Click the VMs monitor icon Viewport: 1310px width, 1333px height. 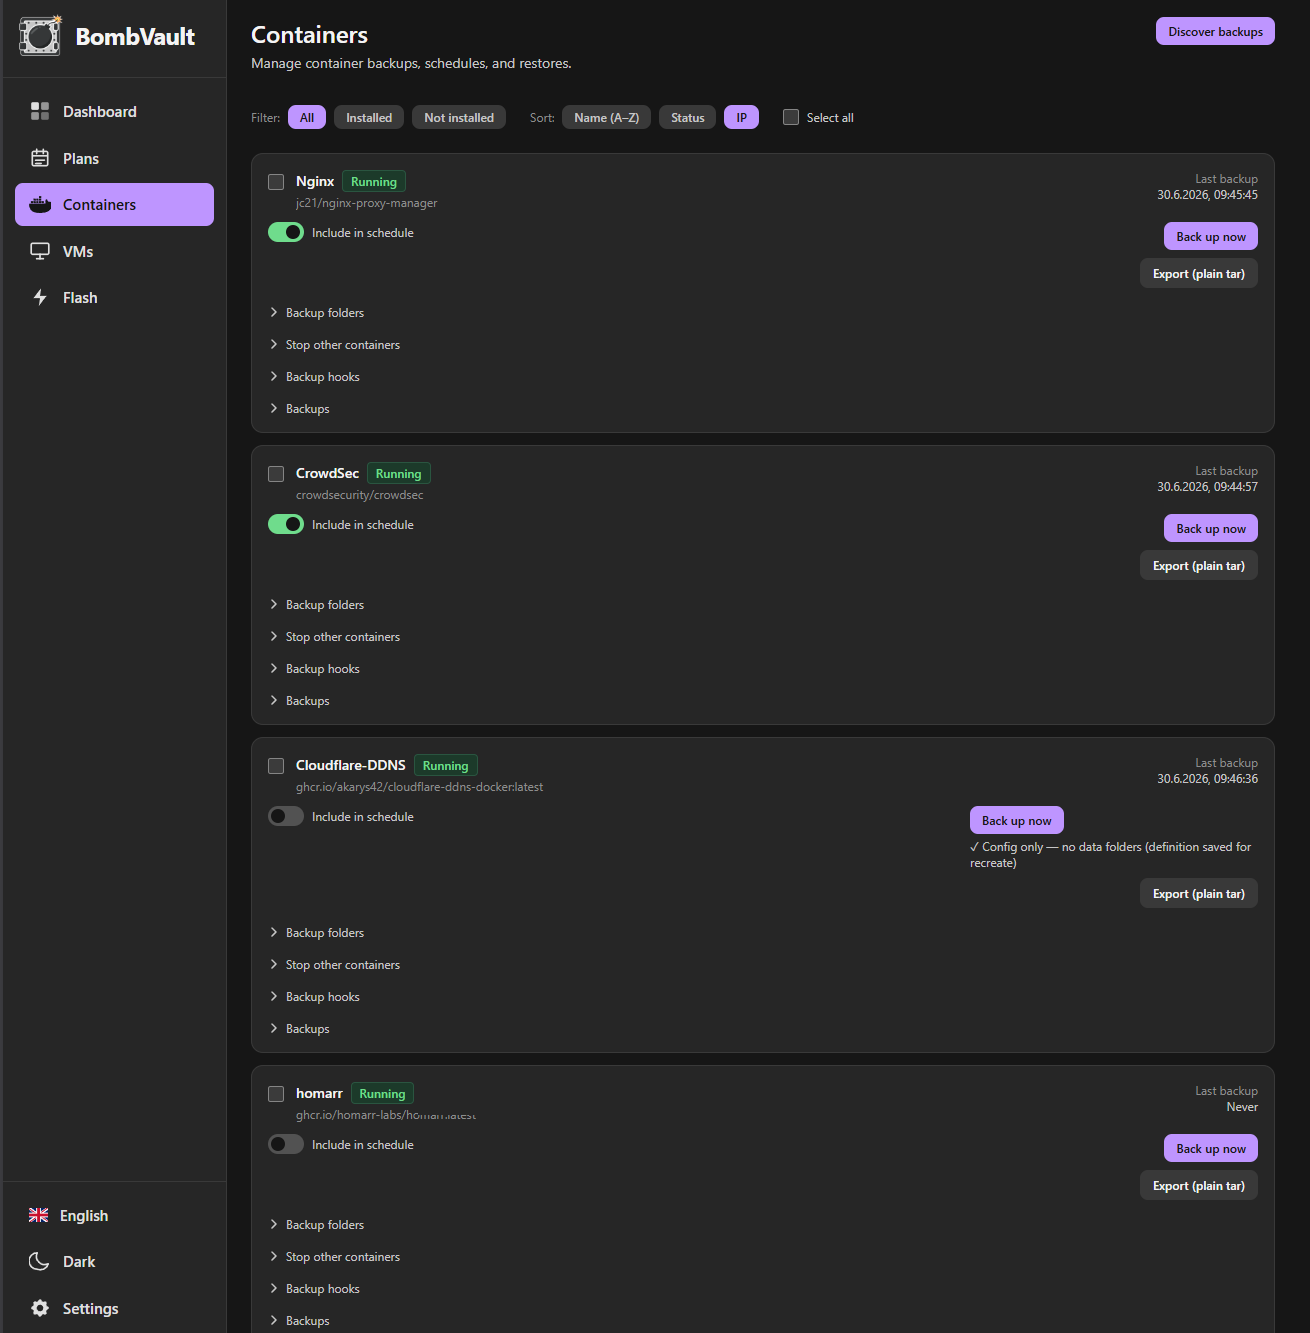tap(40, 251)
